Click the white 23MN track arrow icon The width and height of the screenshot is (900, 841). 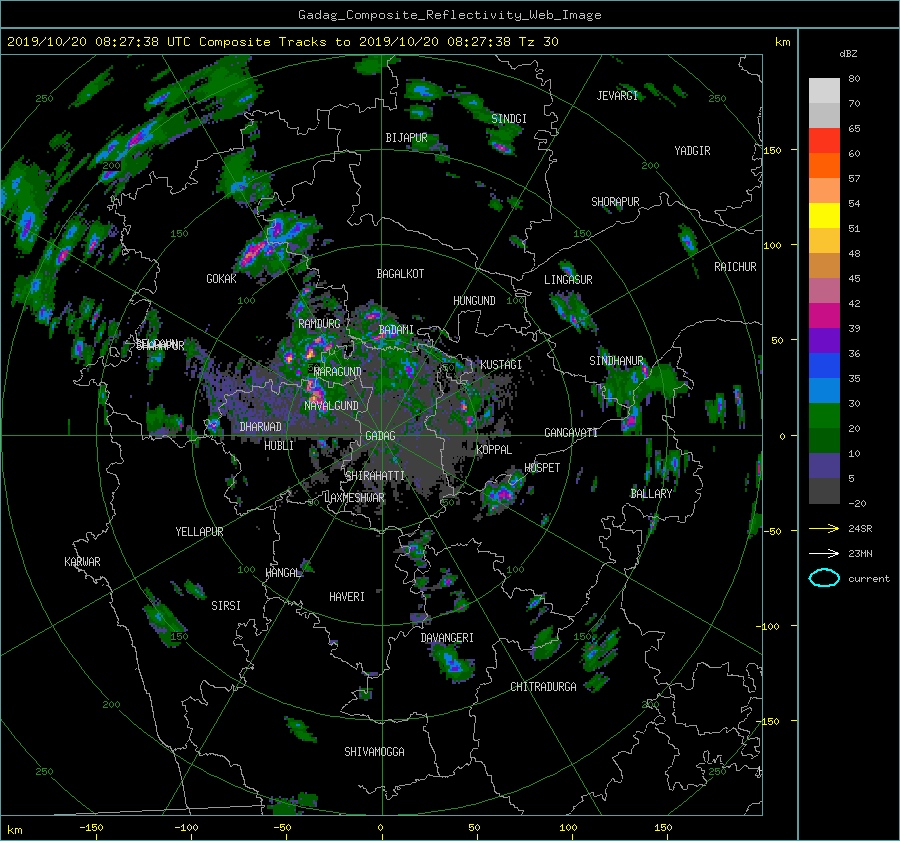[x=824, y=553]
